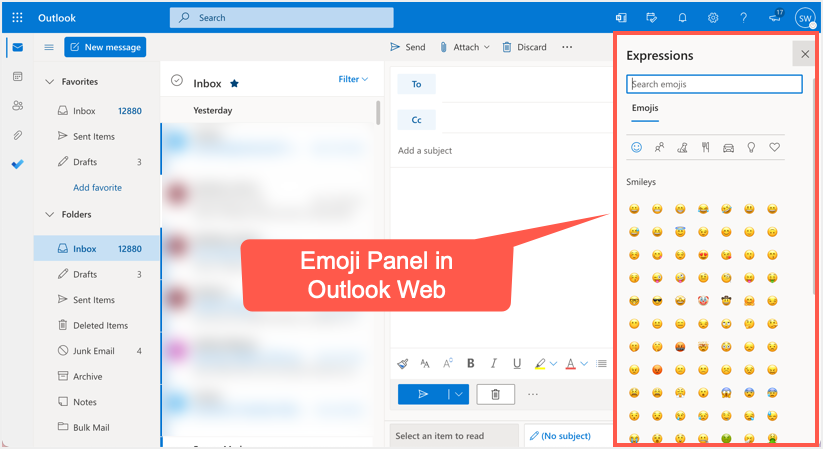The image size is (823, 449).
Task: Toggle Italic formatting
Action: tap(493, 363)
